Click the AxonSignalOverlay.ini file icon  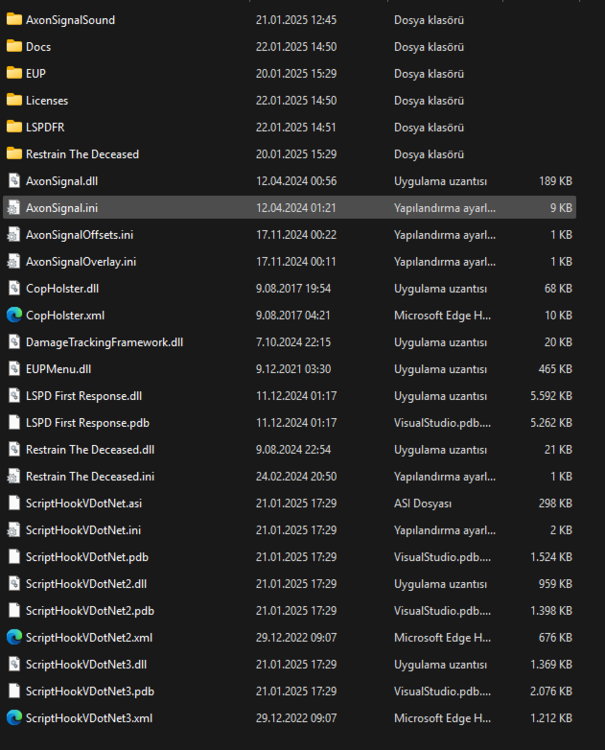[14, 261]
